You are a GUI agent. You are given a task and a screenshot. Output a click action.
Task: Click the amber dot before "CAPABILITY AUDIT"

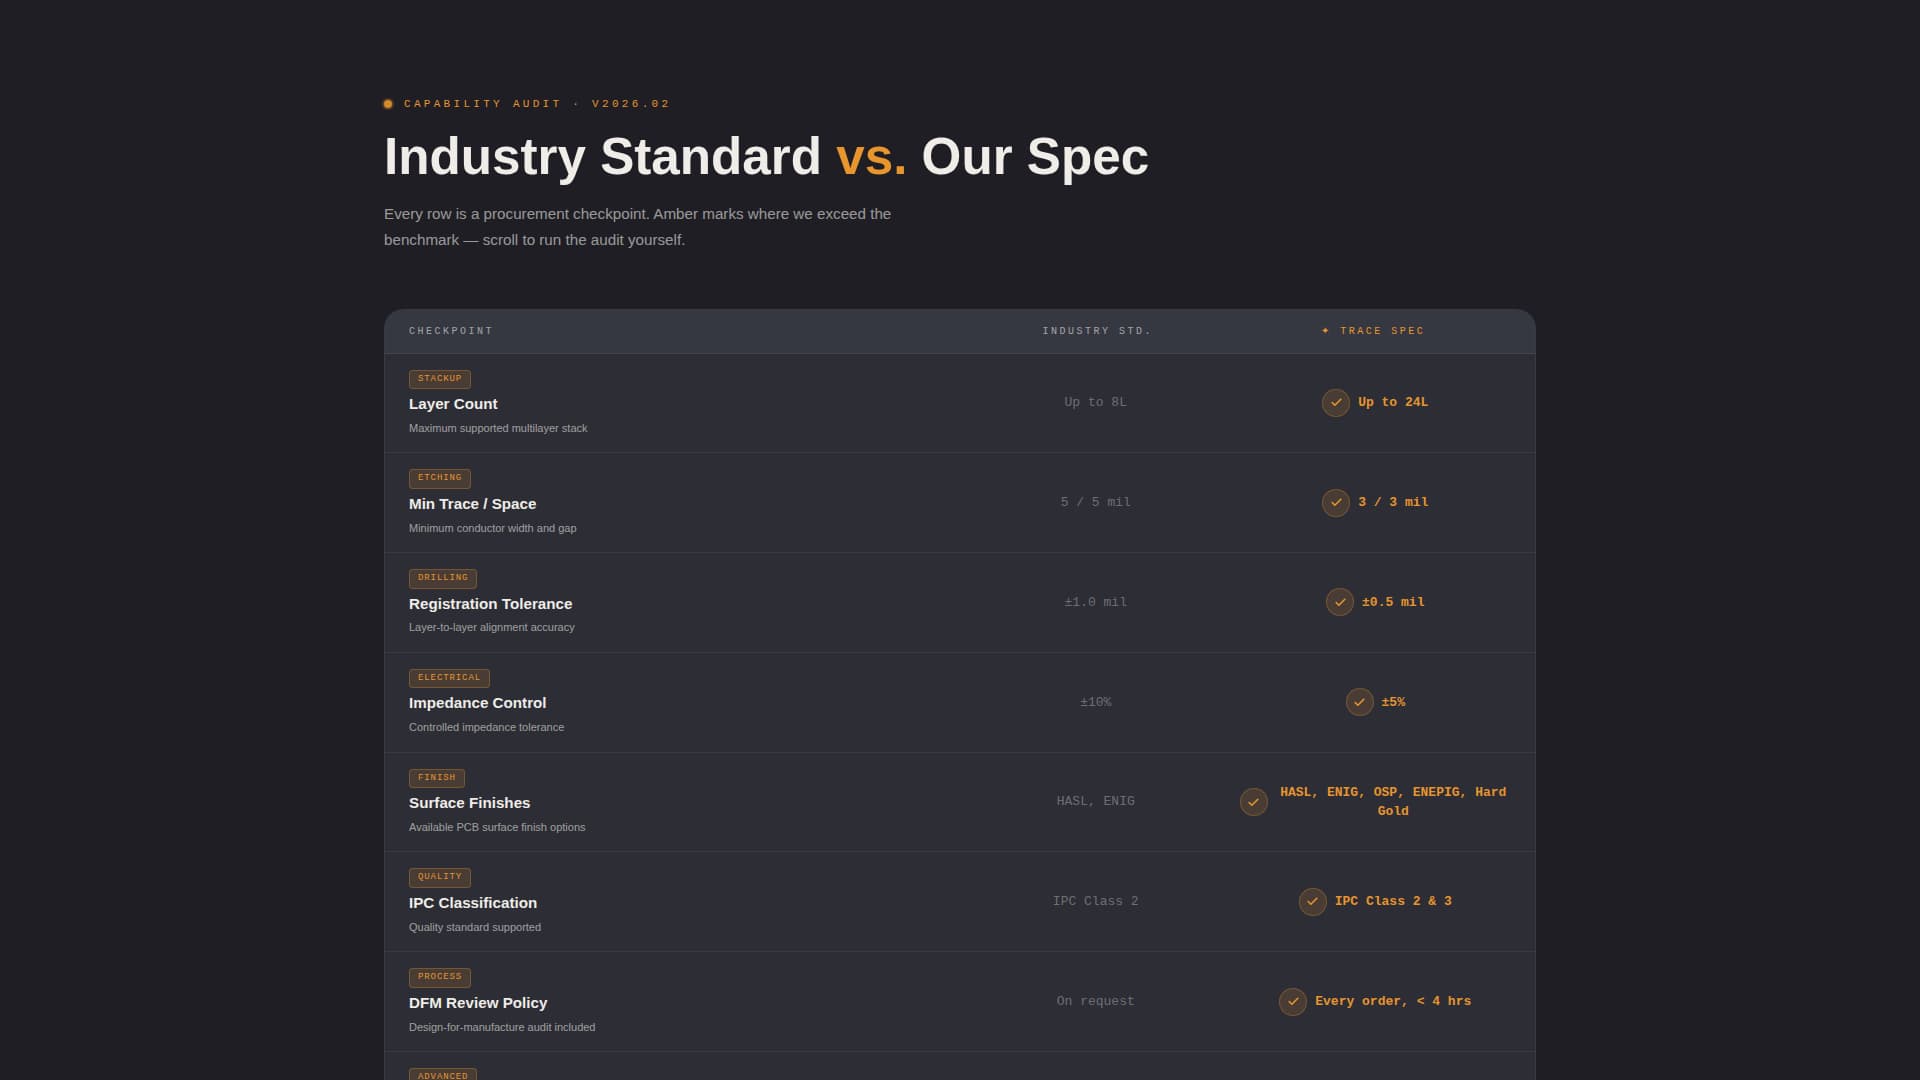[388, 103]
